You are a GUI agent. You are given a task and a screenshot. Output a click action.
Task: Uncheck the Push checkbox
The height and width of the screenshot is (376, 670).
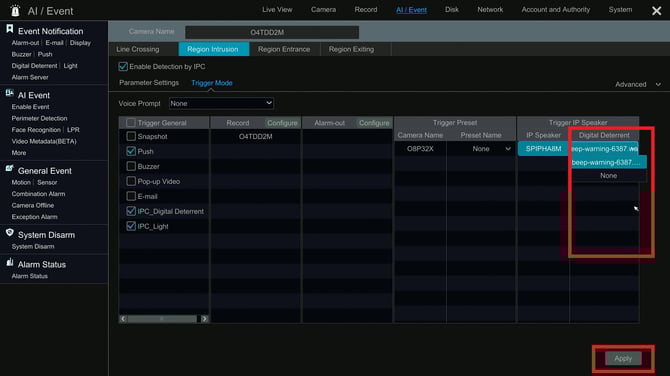click(x=131, y=151)
